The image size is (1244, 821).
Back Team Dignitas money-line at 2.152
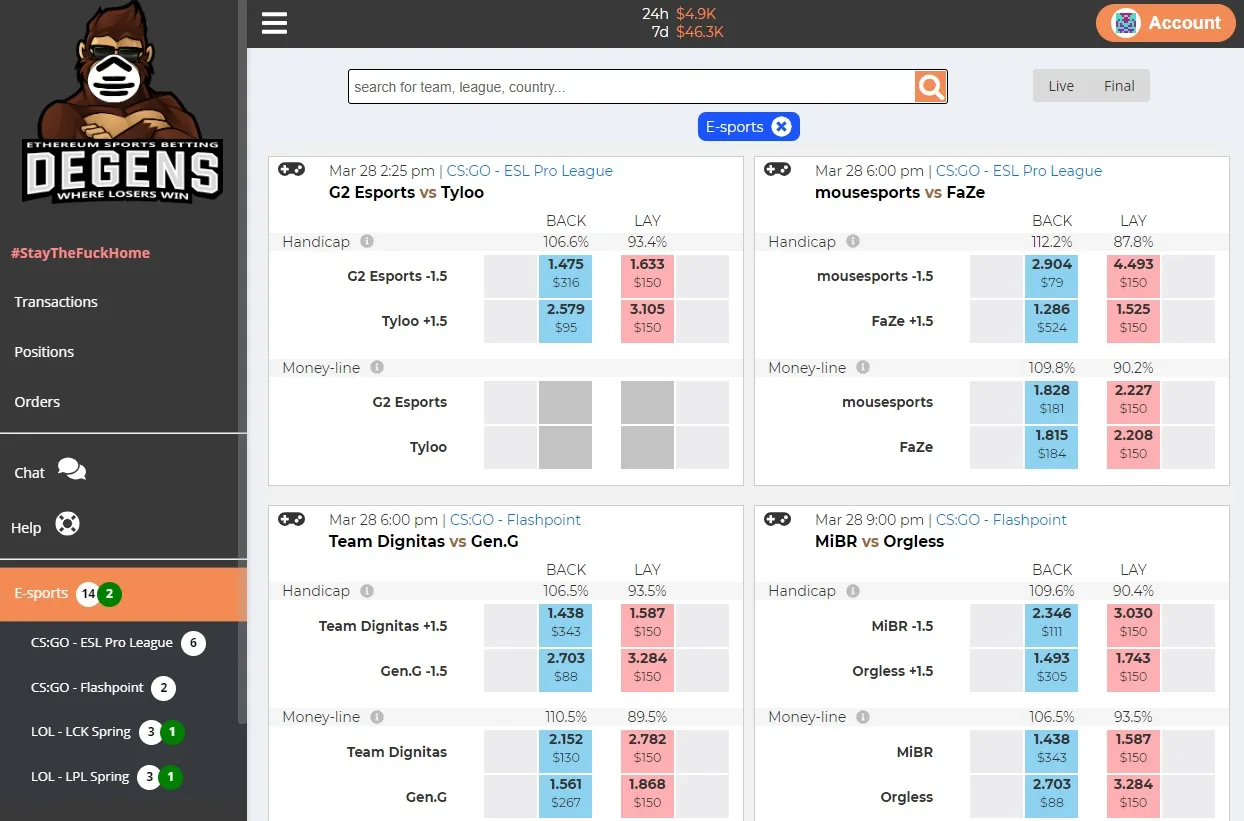[565, 751]
